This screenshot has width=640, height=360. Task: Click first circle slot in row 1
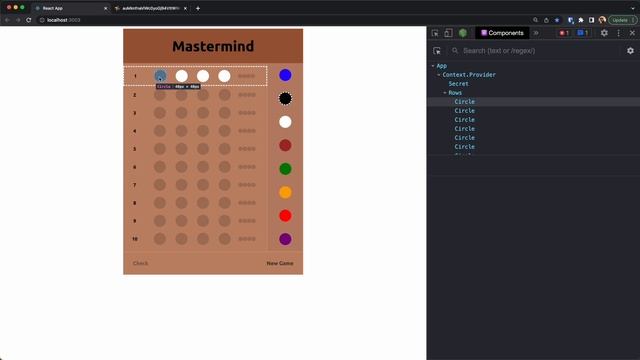[160, 76]
